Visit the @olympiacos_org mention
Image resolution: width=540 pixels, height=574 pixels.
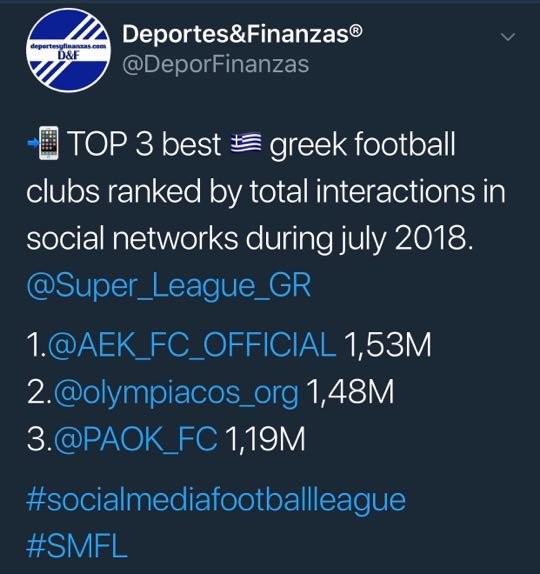point(176,393)
